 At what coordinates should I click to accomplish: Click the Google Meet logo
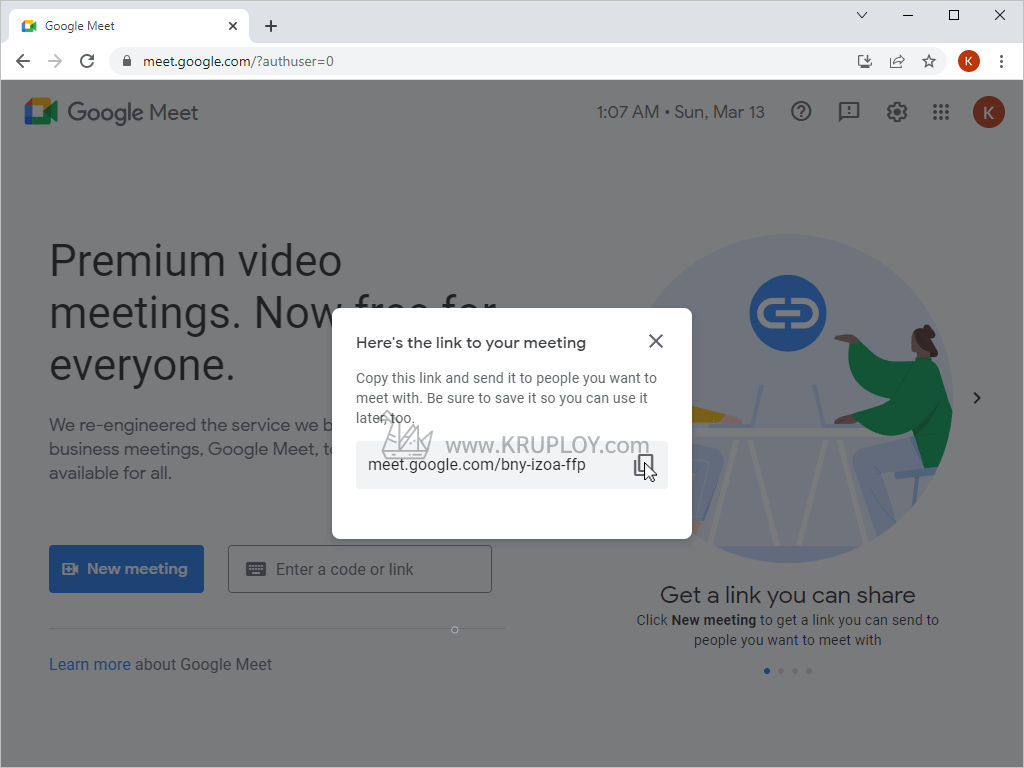coord(111,112)
